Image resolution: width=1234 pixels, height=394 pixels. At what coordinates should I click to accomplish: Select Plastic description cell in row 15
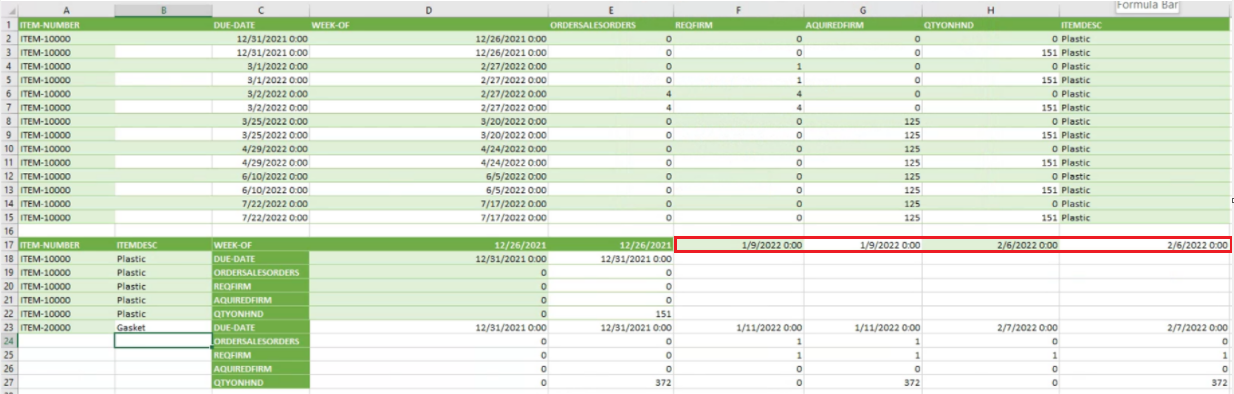coord(1144,217)
